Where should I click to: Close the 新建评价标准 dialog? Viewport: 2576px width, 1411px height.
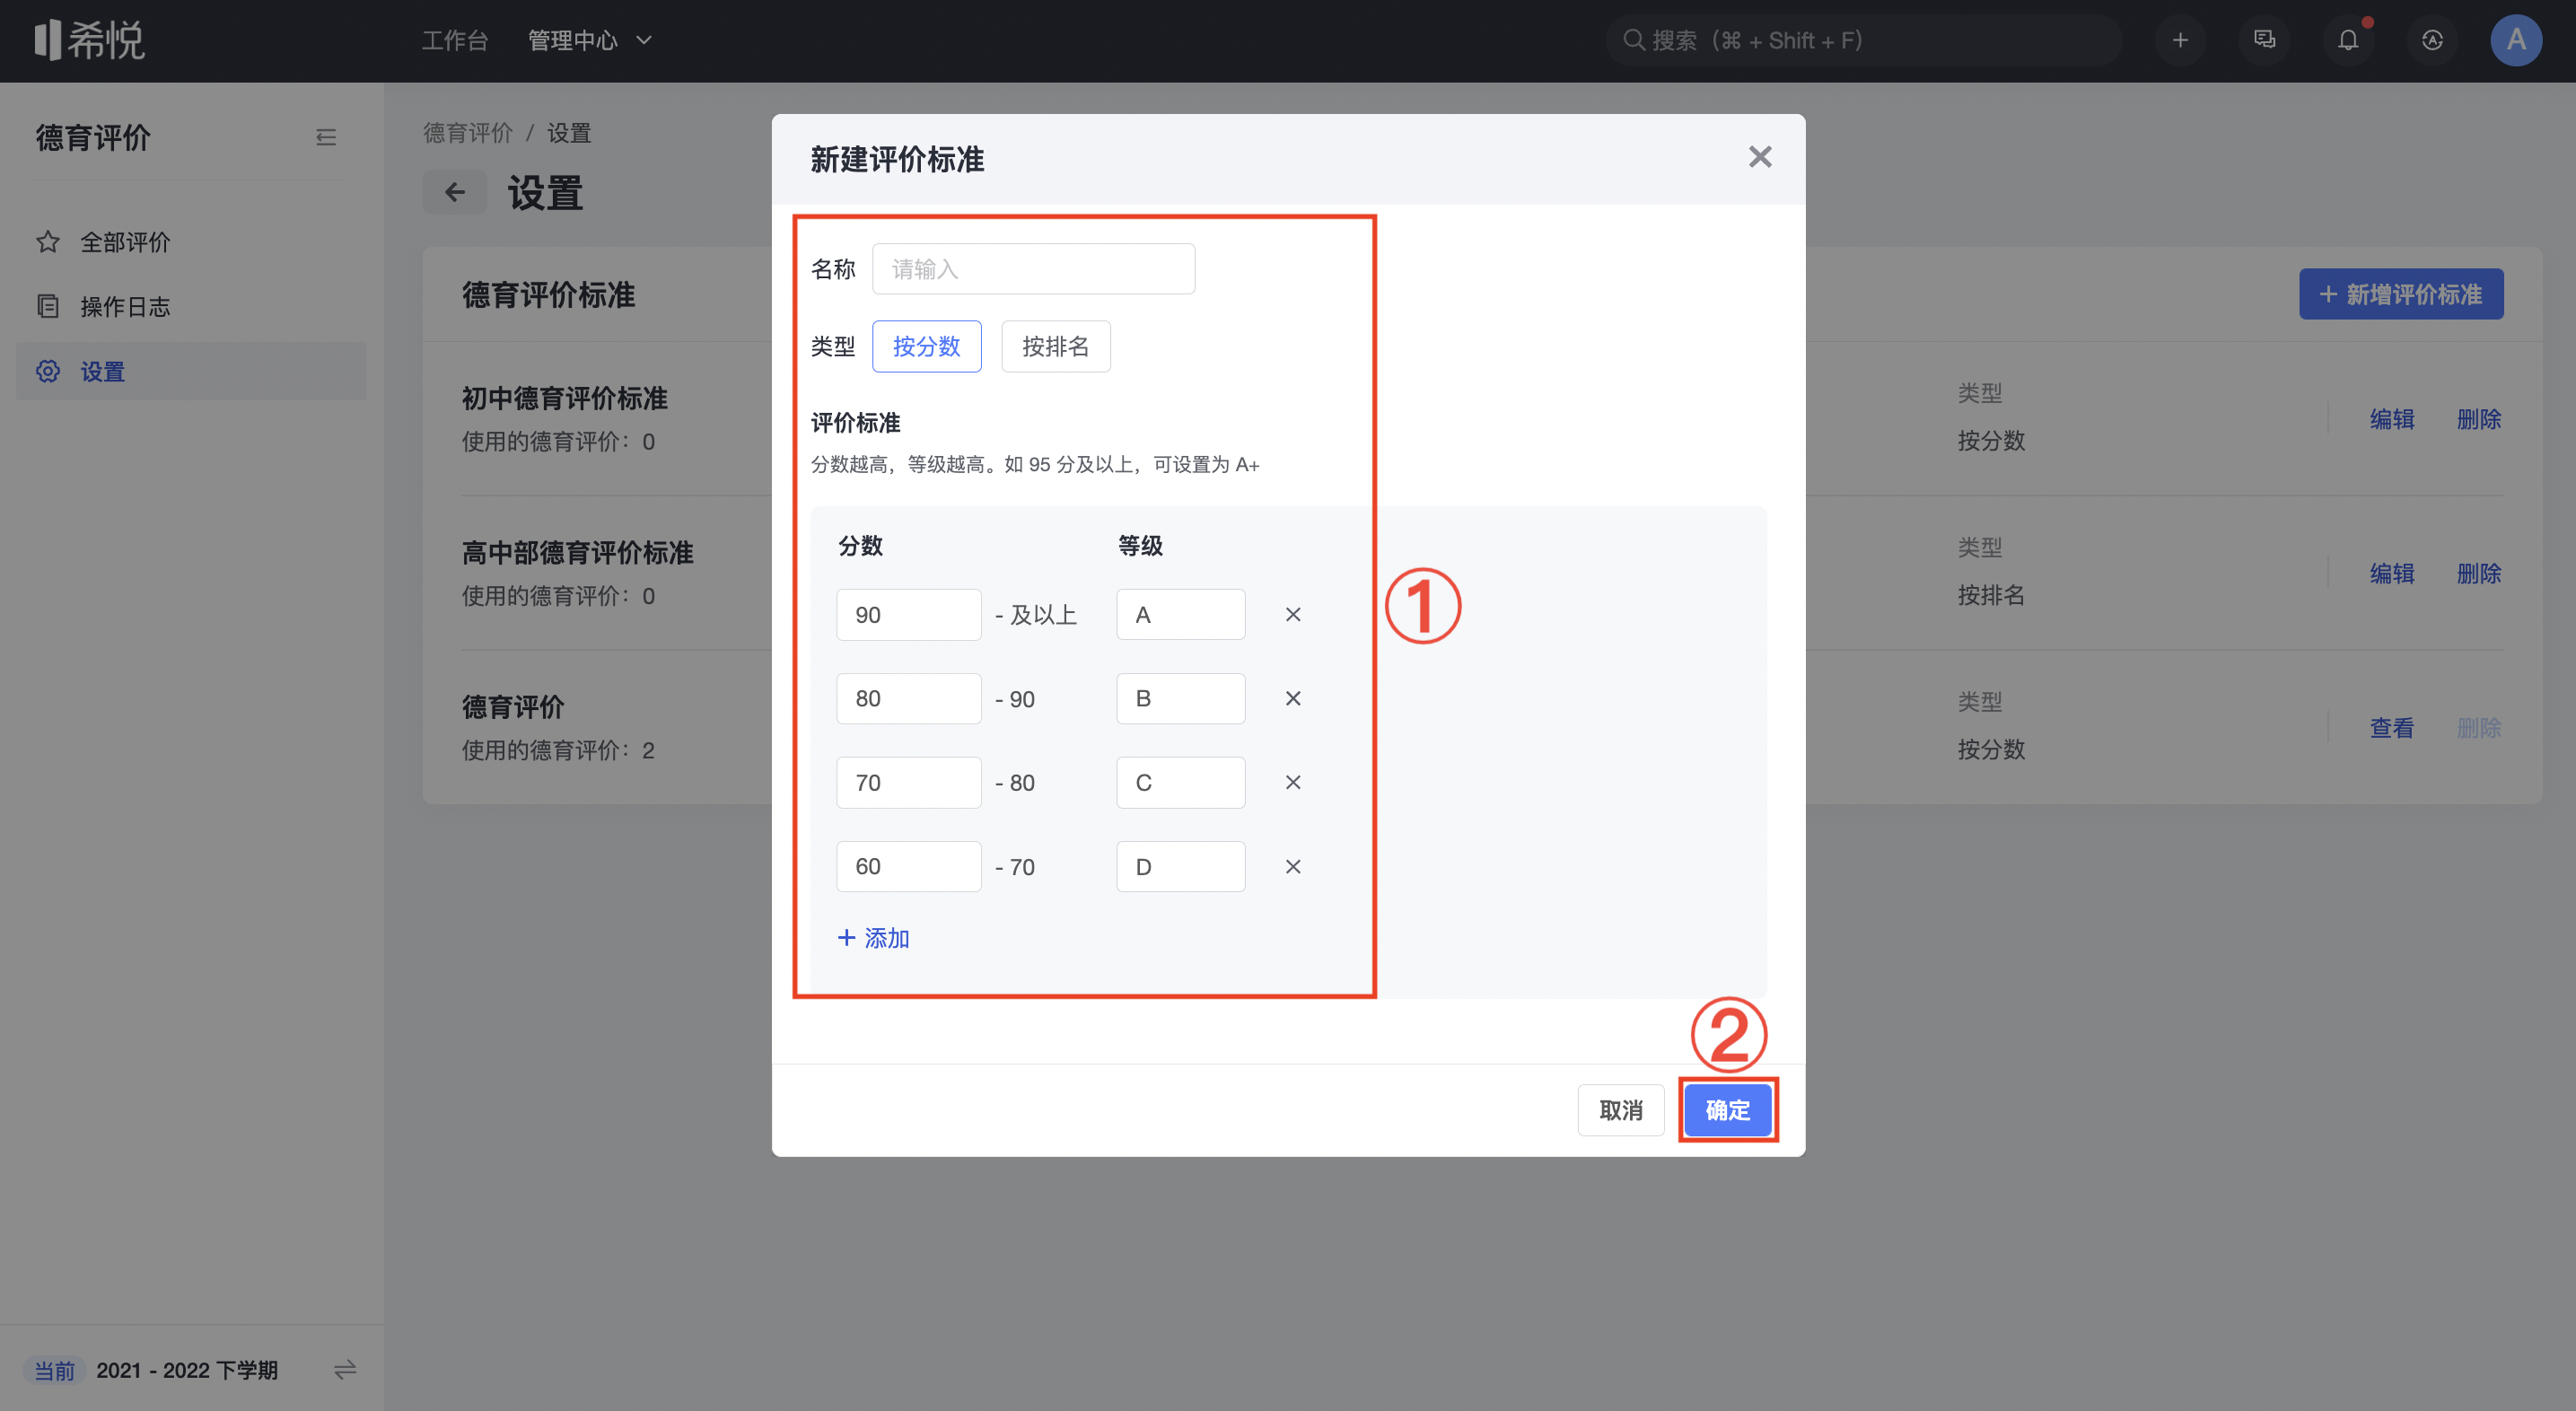1760,157
